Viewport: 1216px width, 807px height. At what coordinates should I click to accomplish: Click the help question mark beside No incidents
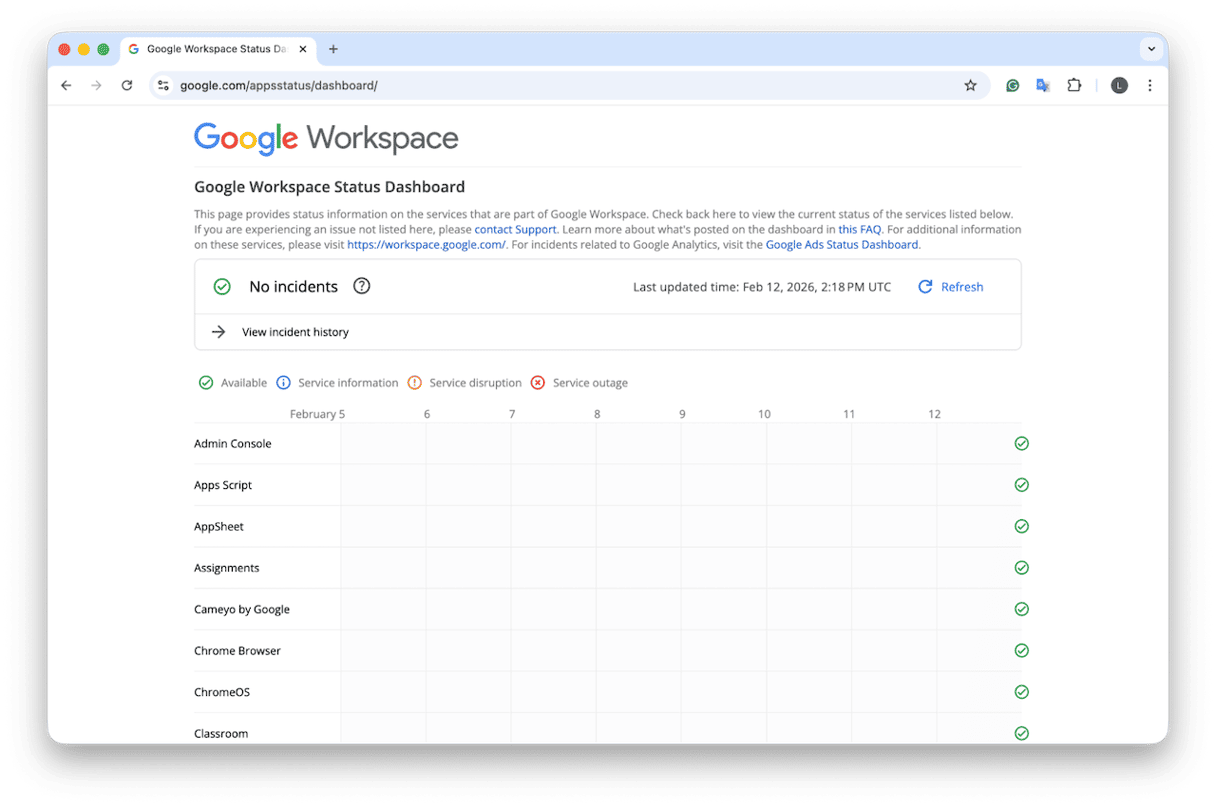362,286
